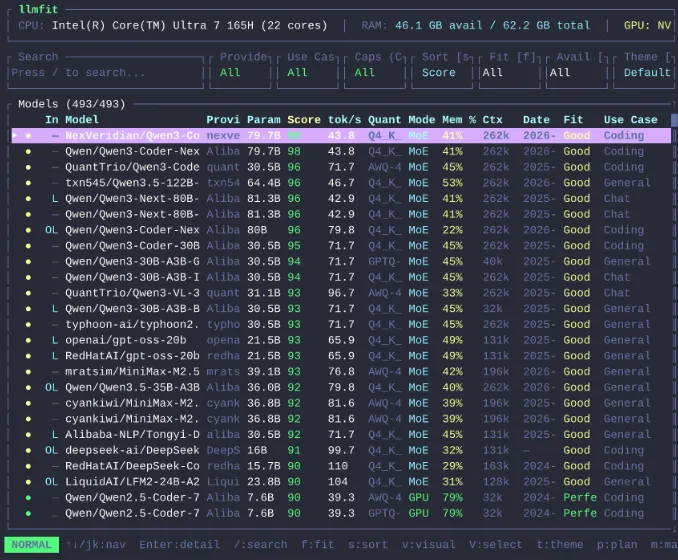The height and width of the screenshot is (560, 678).
Task: Select the openai/gpt-oss-20b model row
Action: pos(341,340)
